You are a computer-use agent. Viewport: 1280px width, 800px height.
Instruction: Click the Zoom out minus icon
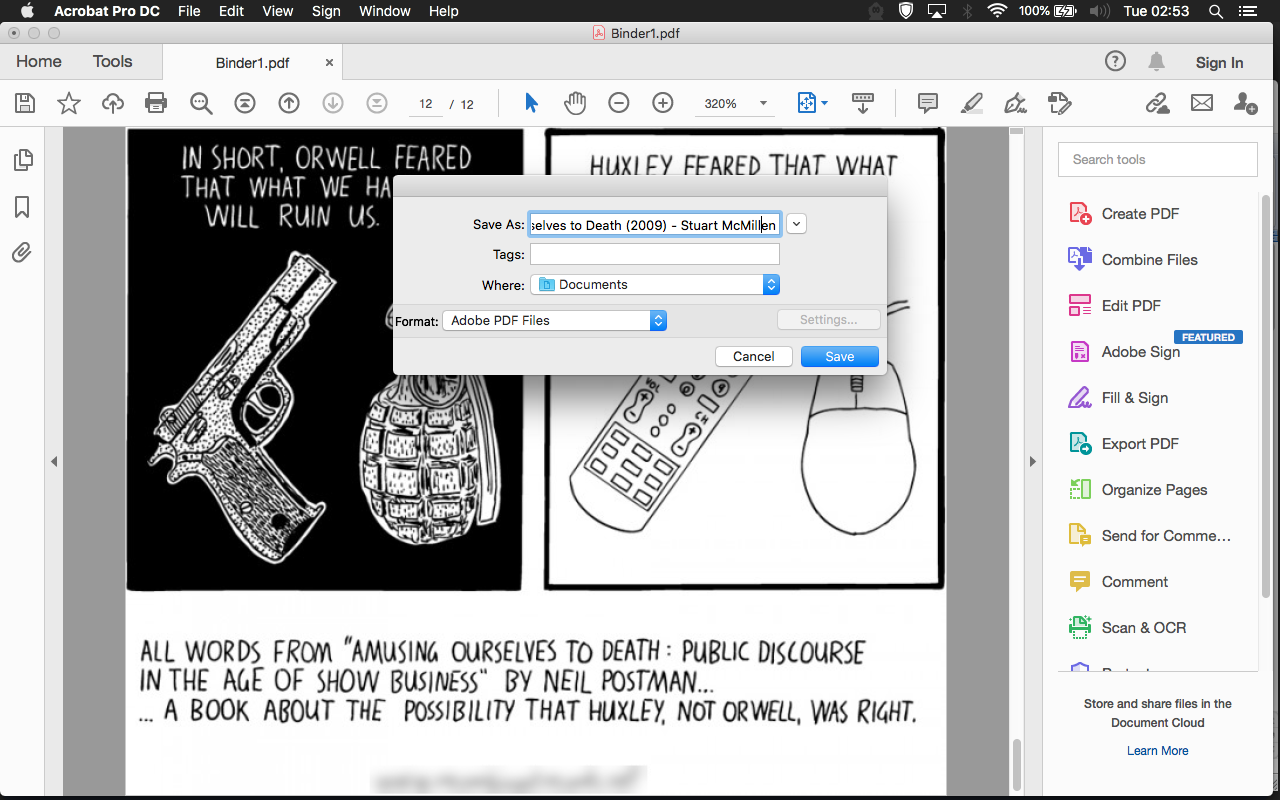click(x=619, y=103)
